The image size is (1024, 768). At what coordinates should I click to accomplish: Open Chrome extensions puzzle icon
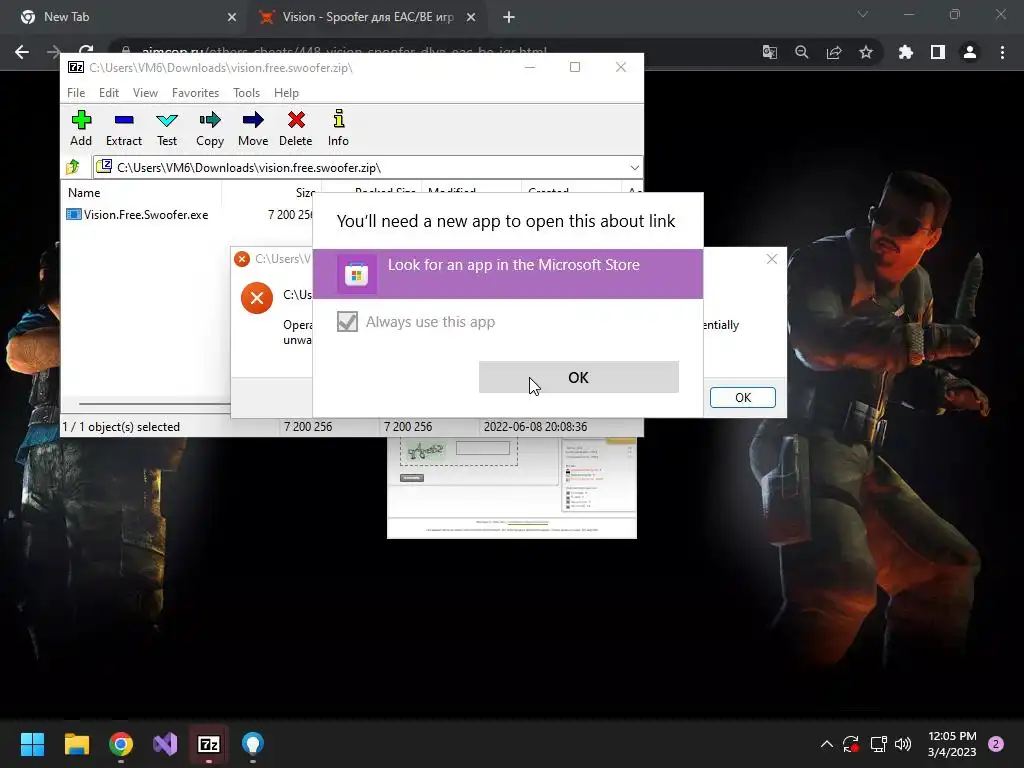[906, 52]
